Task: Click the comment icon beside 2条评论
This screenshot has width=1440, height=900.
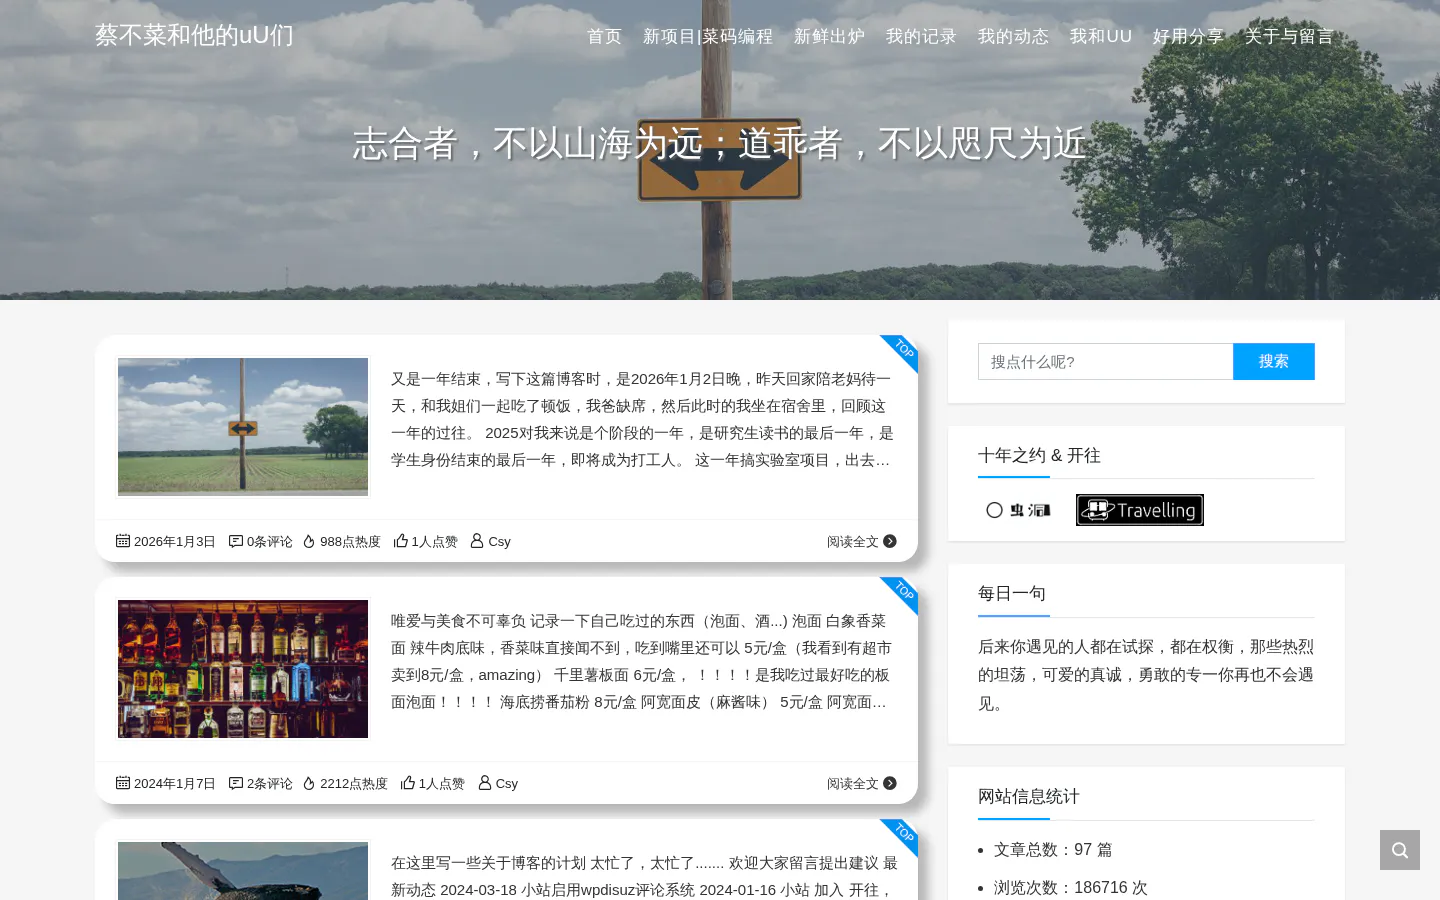Action: point(236,783)
